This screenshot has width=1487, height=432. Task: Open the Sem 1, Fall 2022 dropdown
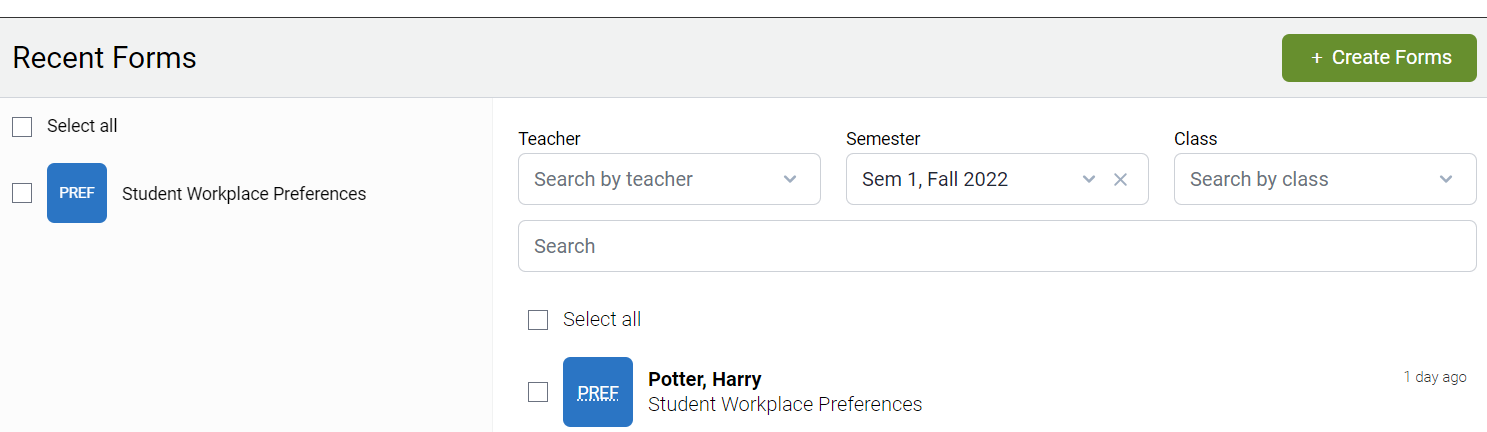point(997,179)
